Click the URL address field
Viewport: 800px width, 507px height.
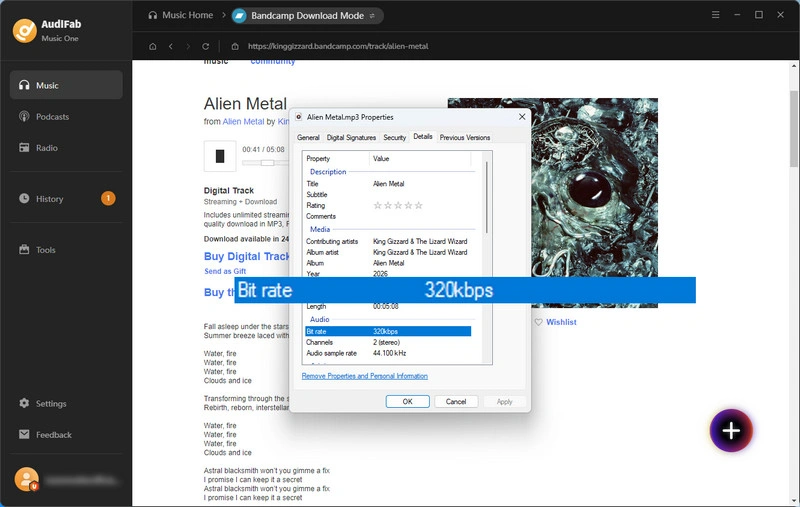[x=338, y=46]
